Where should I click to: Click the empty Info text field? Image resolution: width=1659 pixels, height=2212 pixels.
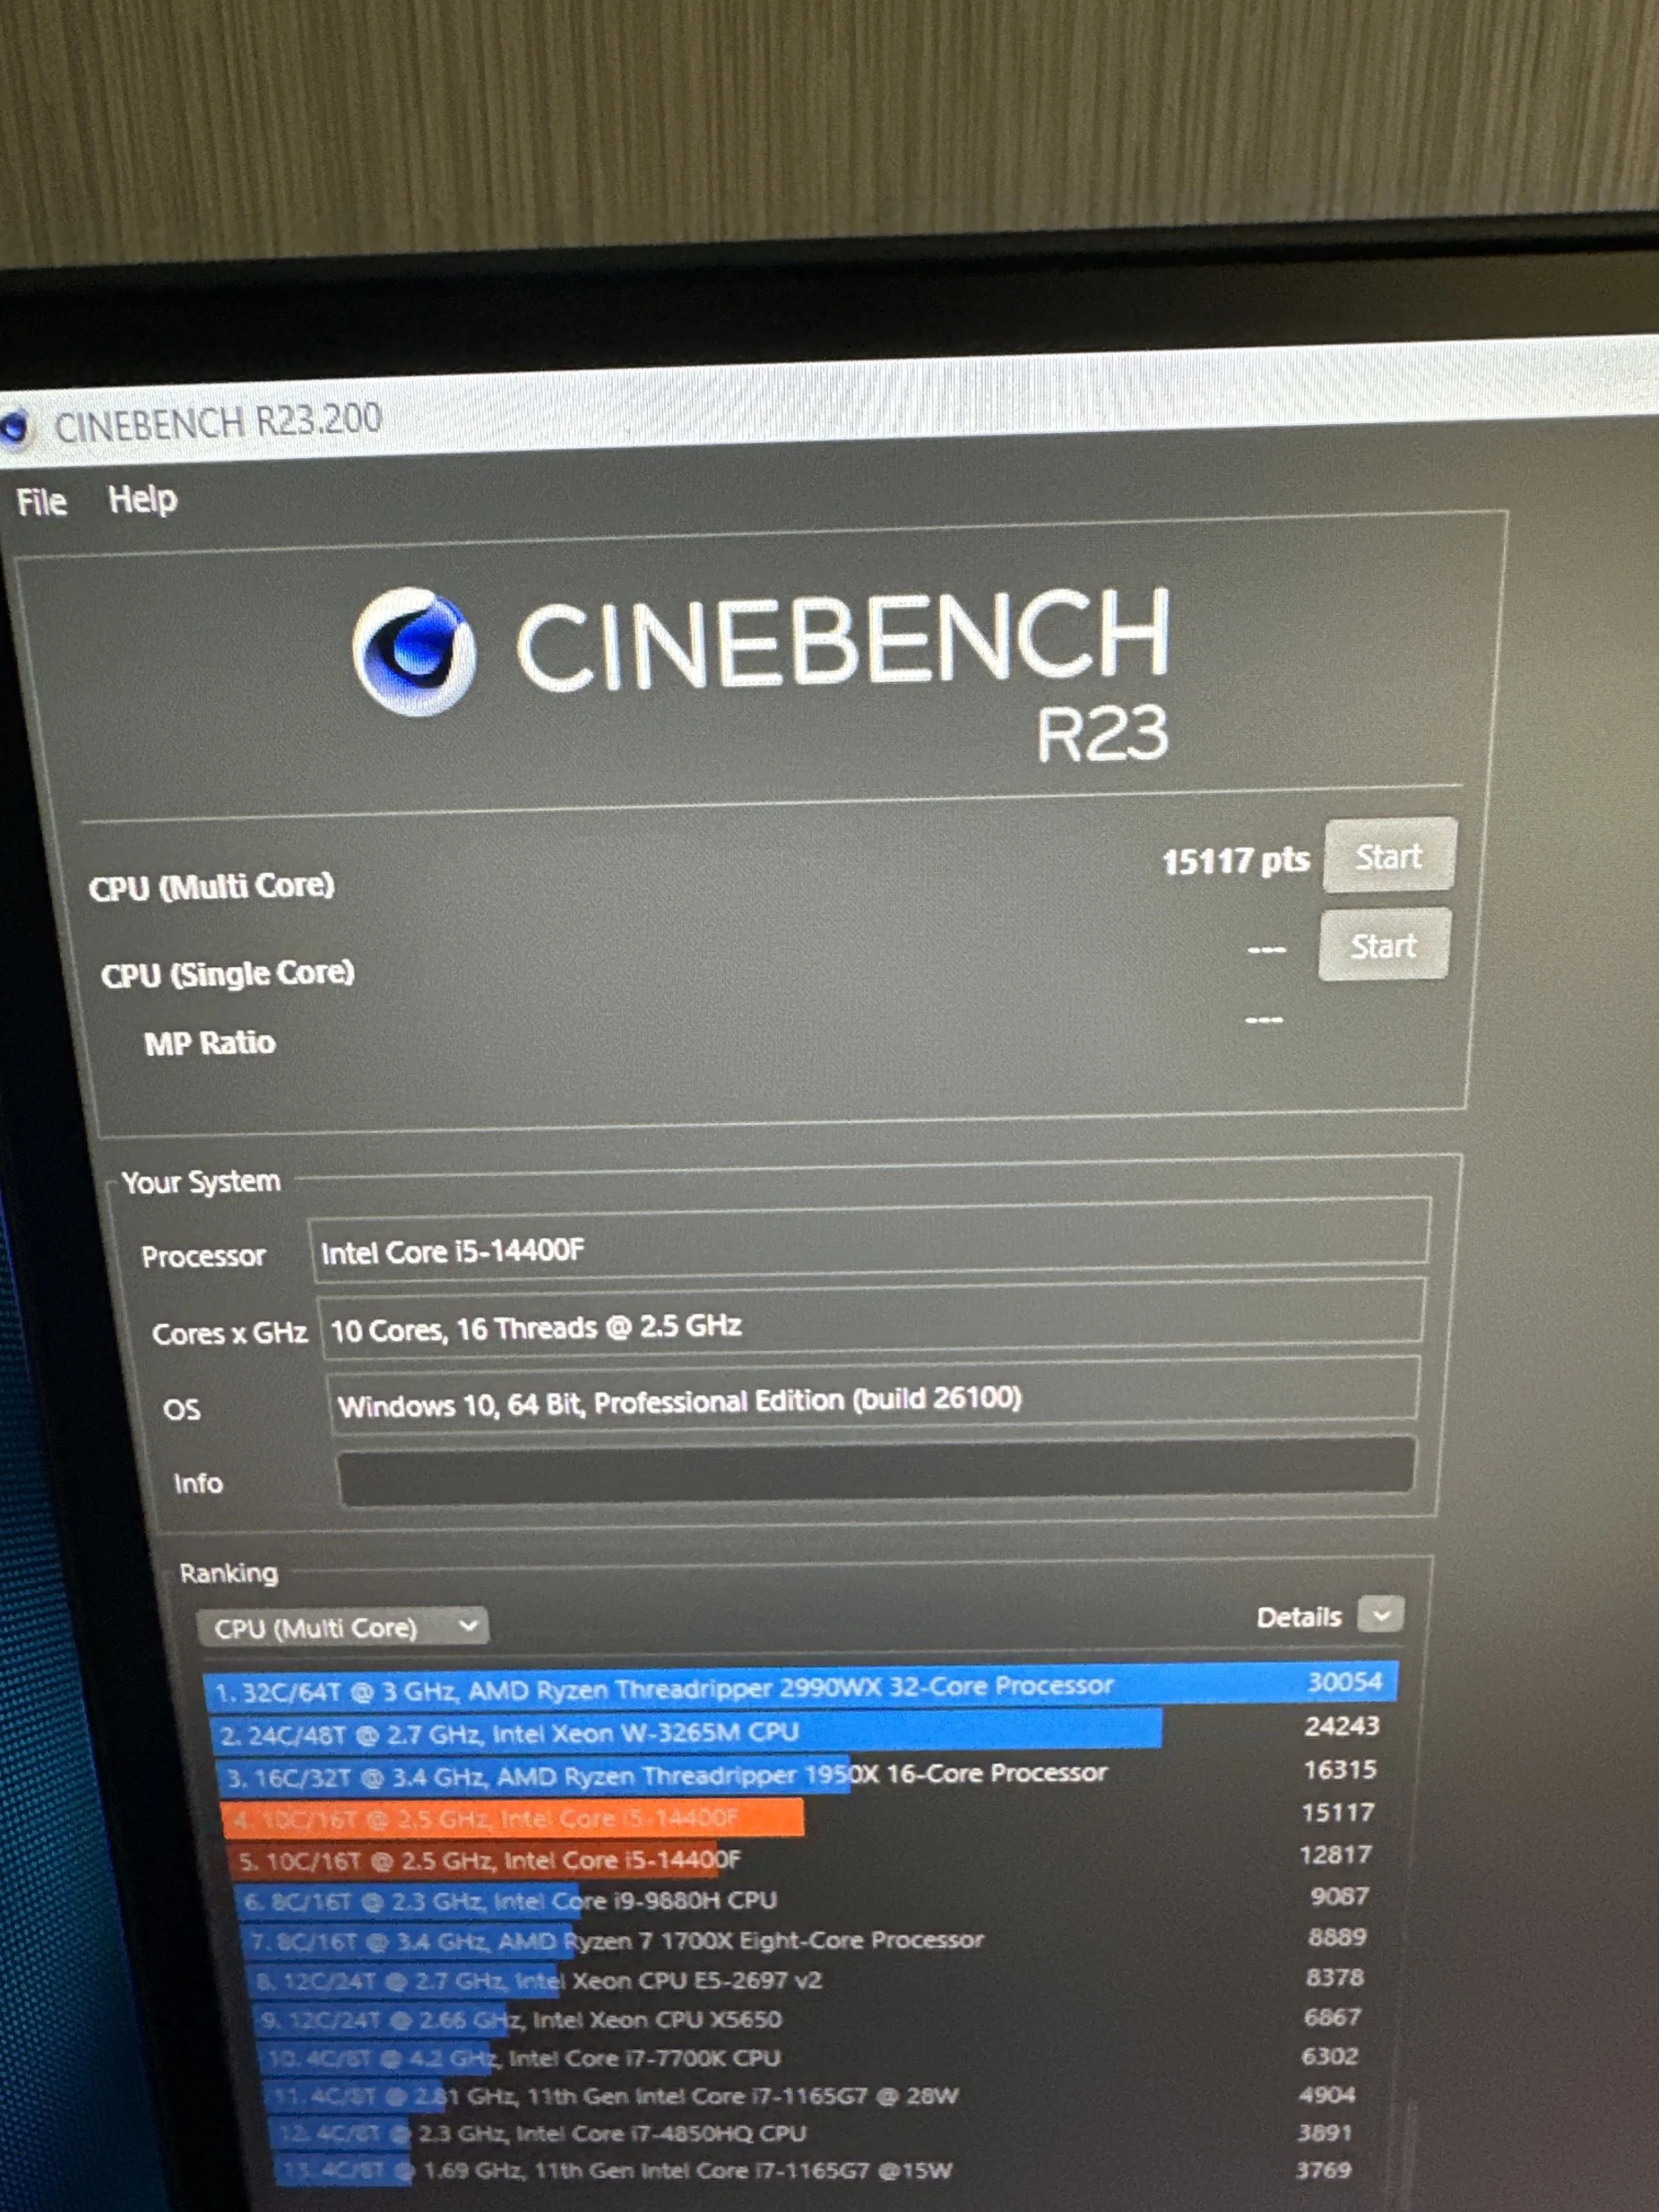875,1473
